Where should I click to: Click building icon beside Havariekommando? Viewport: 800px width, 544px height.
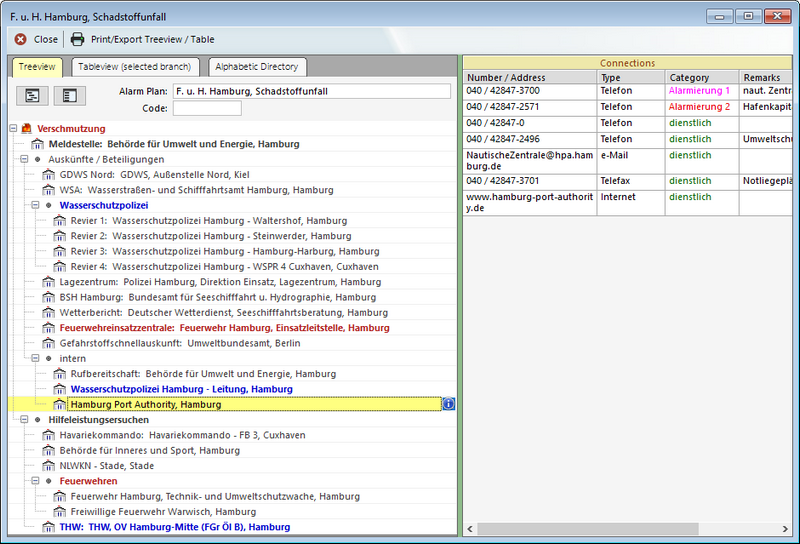(48, 435)
